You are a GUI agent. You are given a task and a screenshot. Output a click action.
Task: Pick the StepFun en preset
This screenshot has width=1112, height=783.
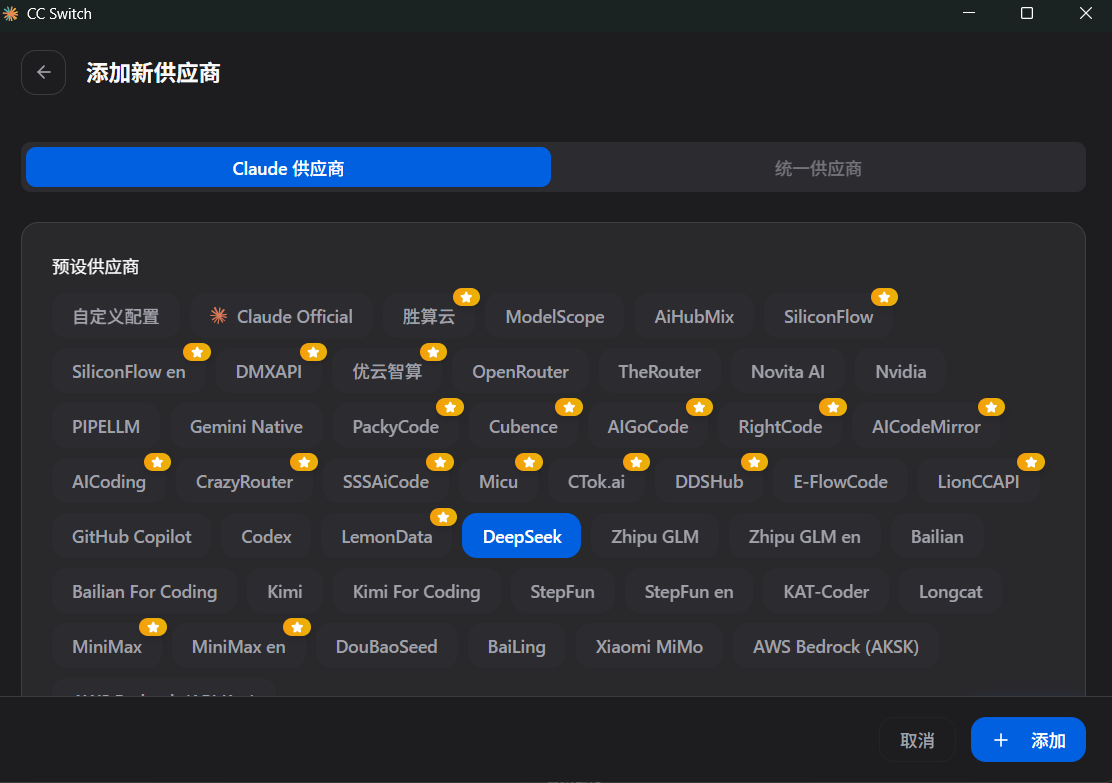click(689, 592)
